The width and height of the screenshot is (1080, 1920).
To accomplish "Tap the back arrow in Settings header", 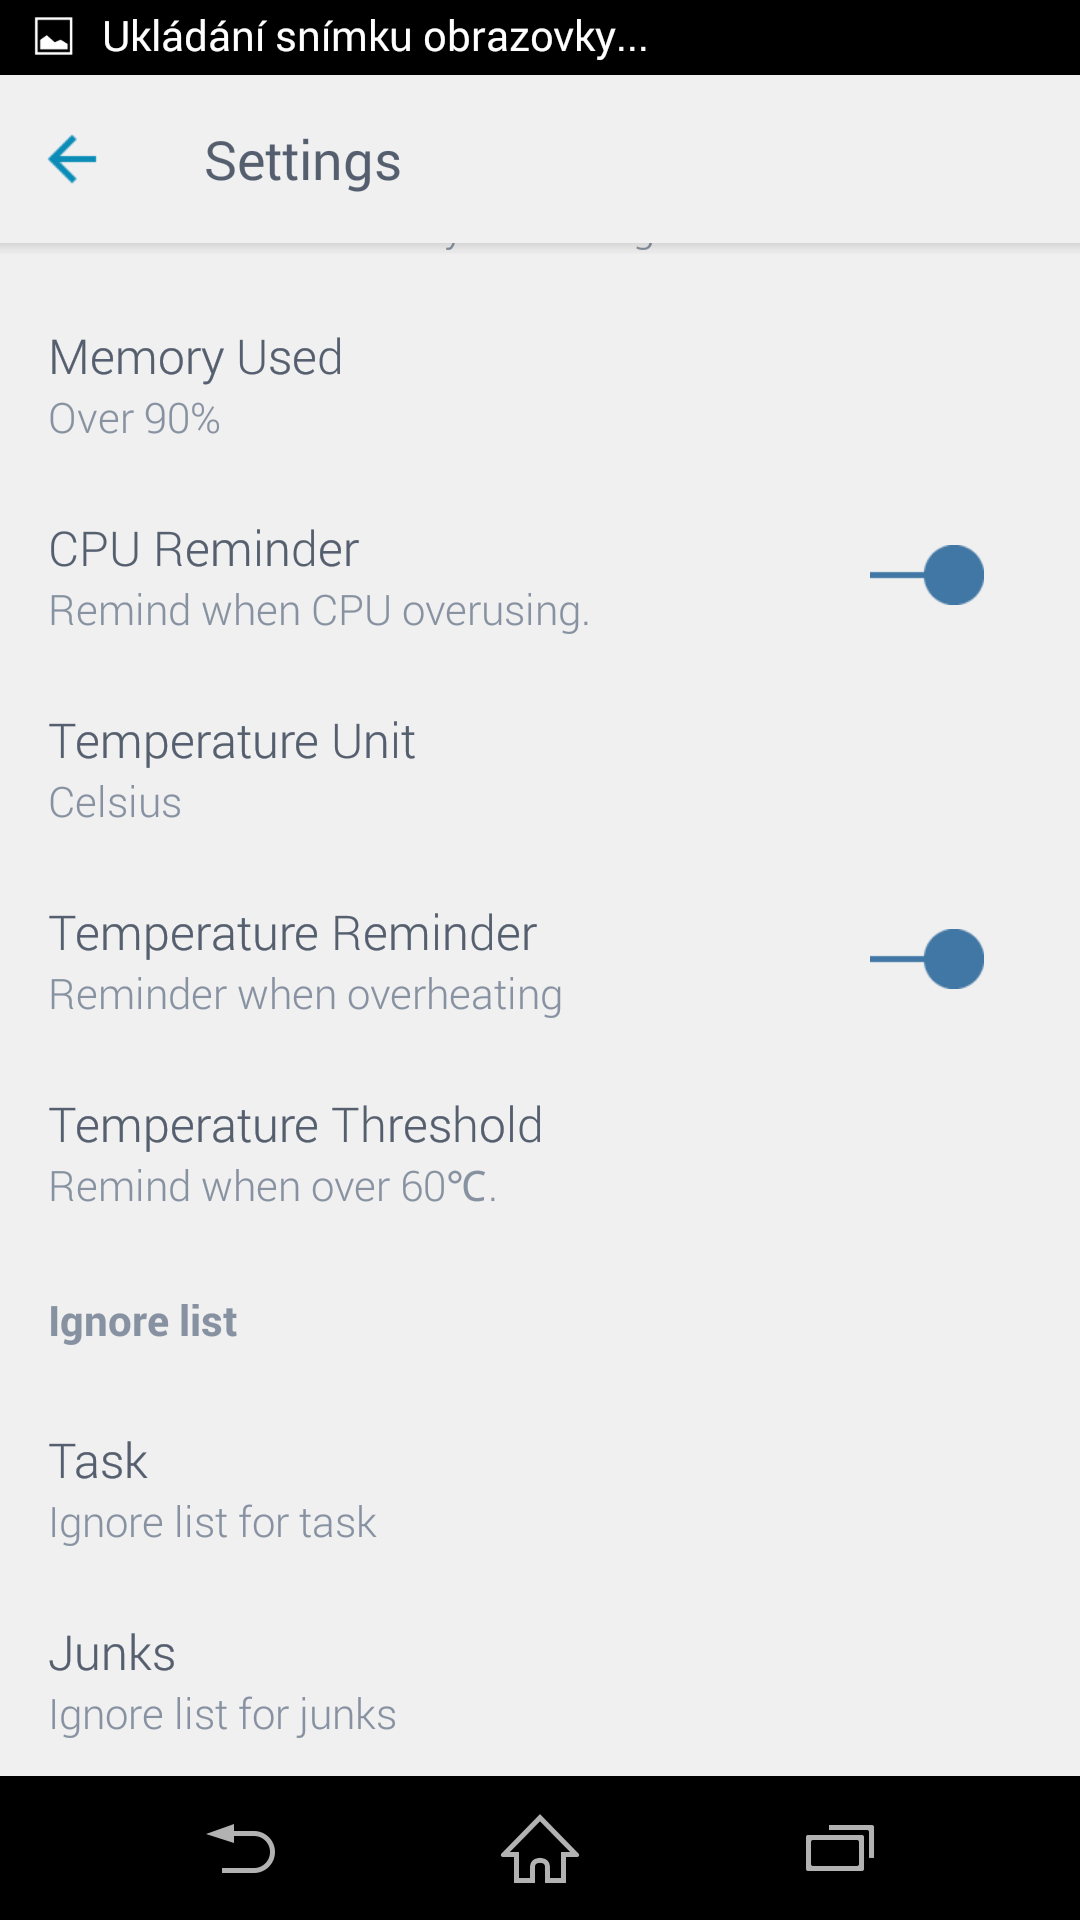I will click(72, 160).
